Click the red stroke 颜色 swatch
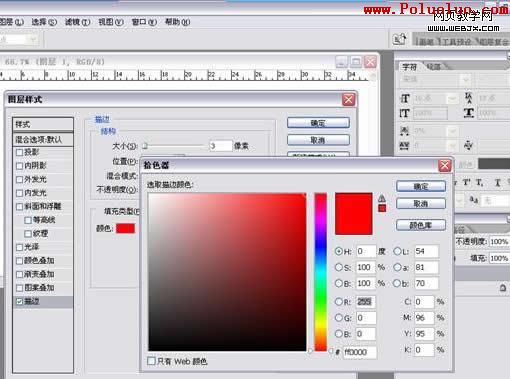The width and height of the screenshot is (510, 379). tap(125, 228)
